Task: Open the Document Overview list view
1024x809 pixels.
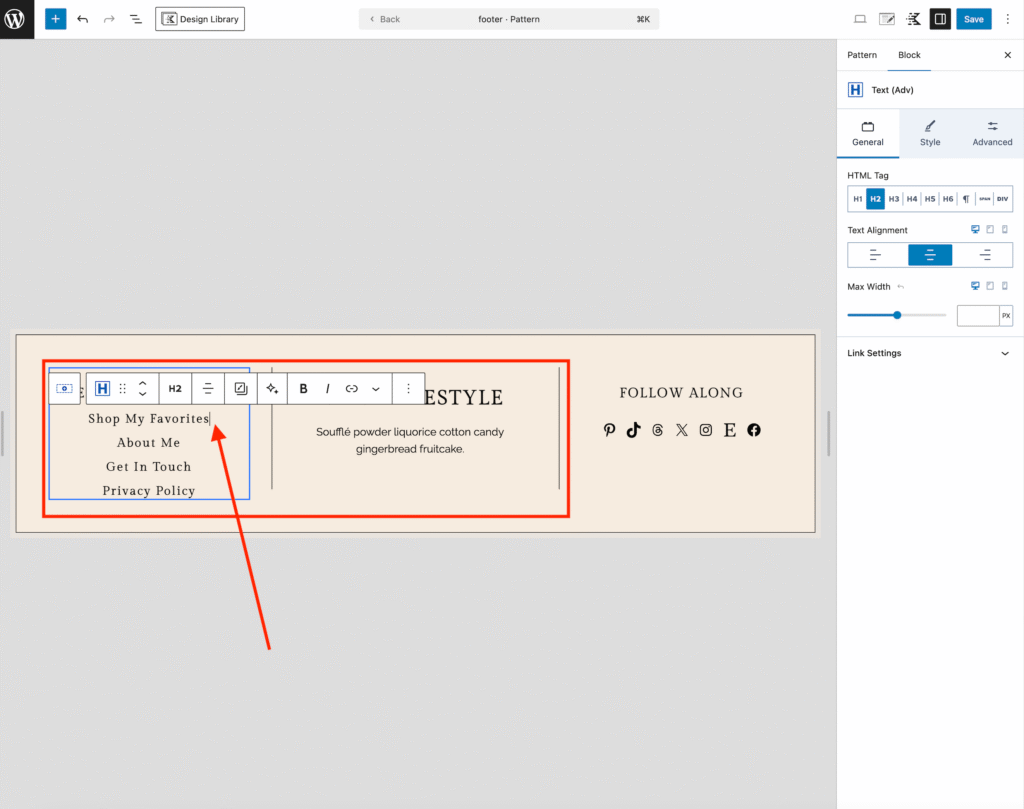Action: click(136, 19)
